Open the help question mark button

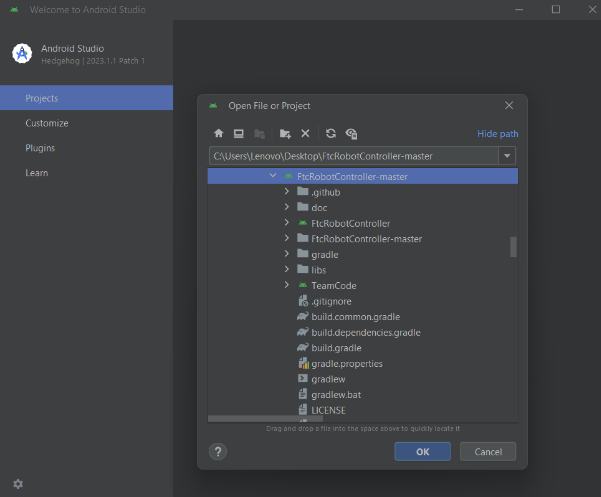[x=218, y=452]
